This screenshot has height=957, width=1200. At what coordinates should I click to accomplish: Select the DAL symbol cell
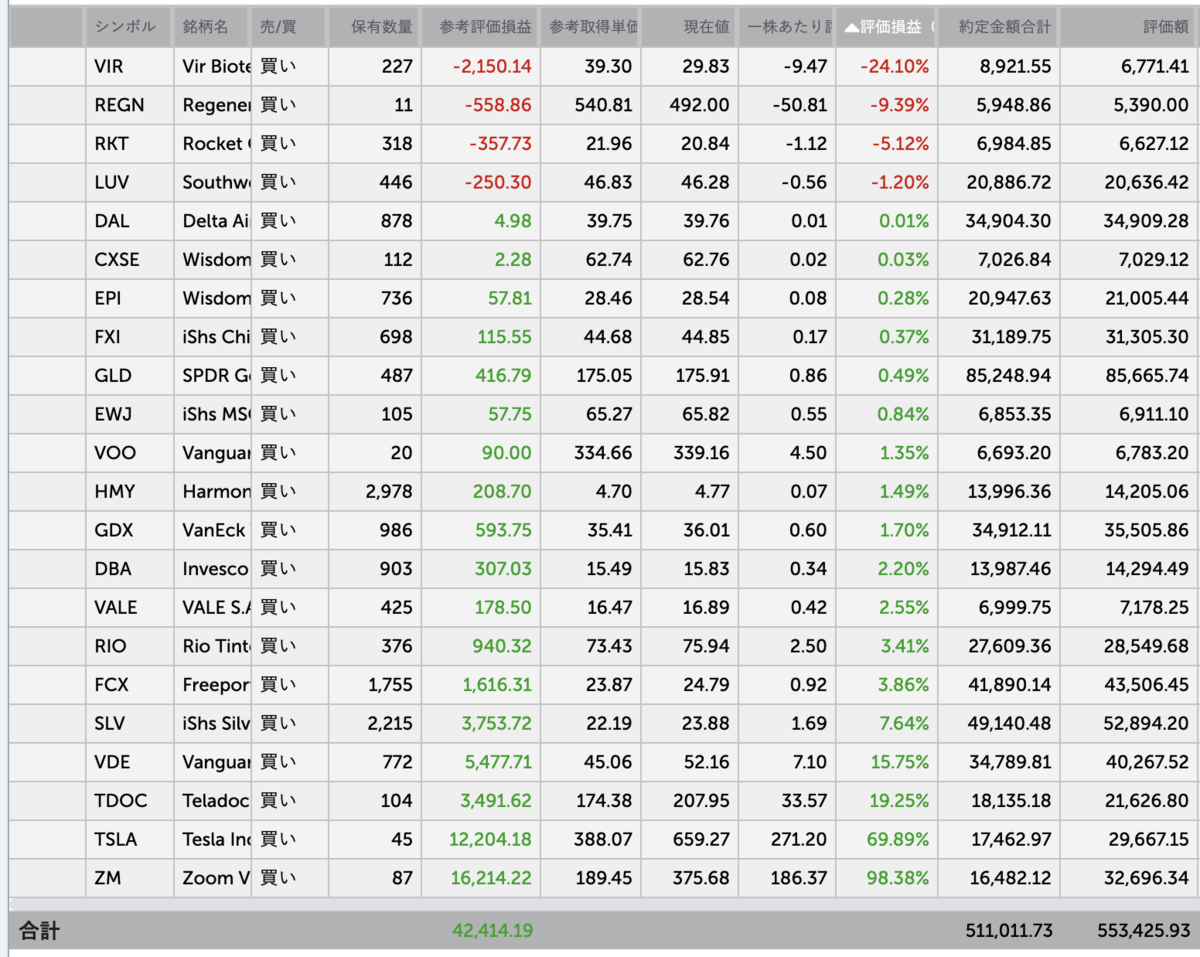(x=129, y=221)
